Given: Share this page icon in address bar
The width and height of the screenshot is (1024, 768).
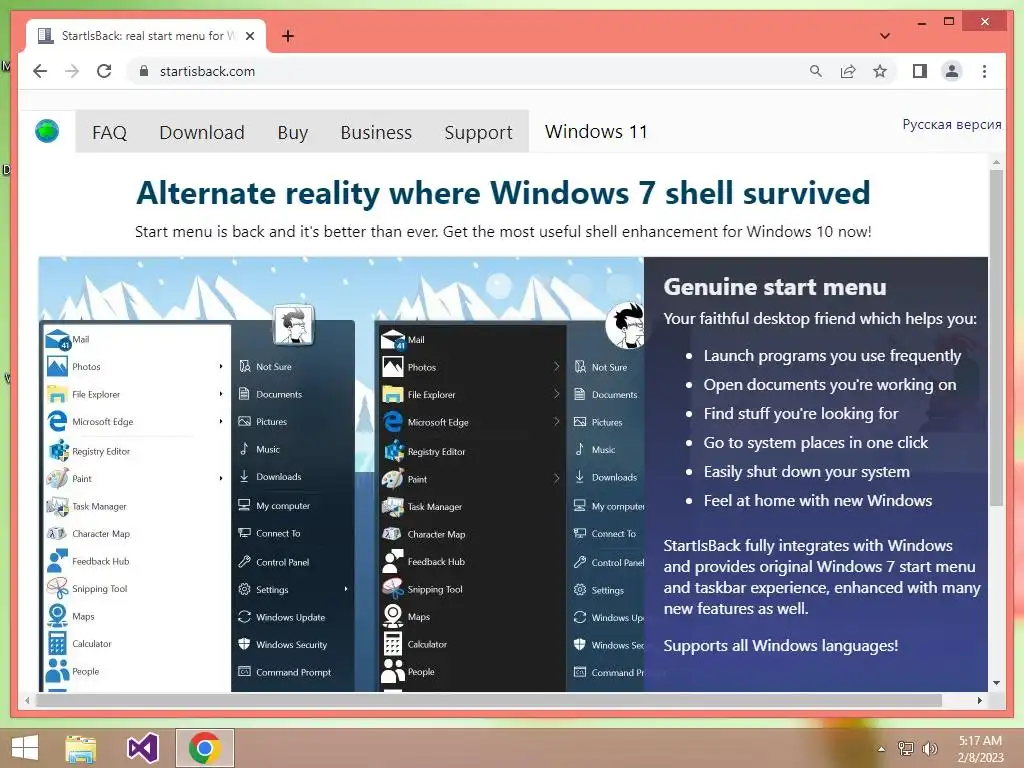Looking at the screenshot, I should coord(848,71).
